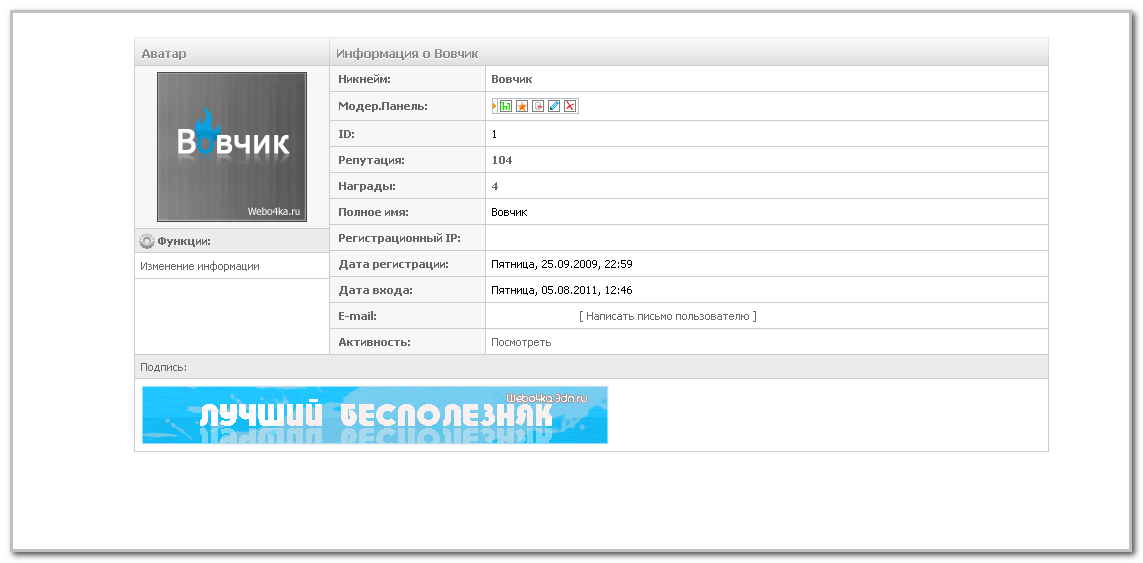Click the document icon in moderator panel

point(538,106)
